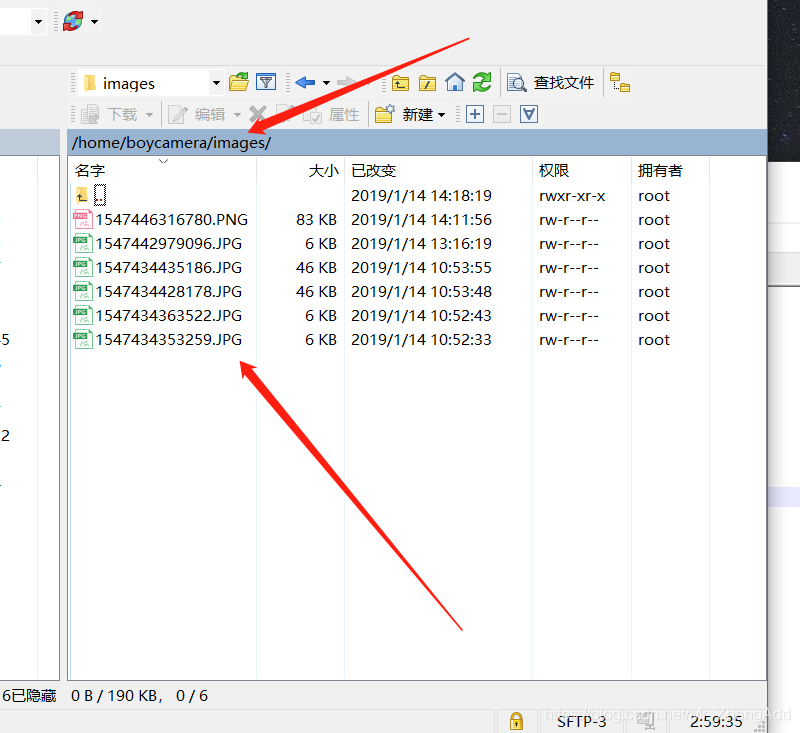The height and width of the screenshot is (733, 800).
Task: Click SFTP-3 protocol status text
Action: click(x=581, y=722)
